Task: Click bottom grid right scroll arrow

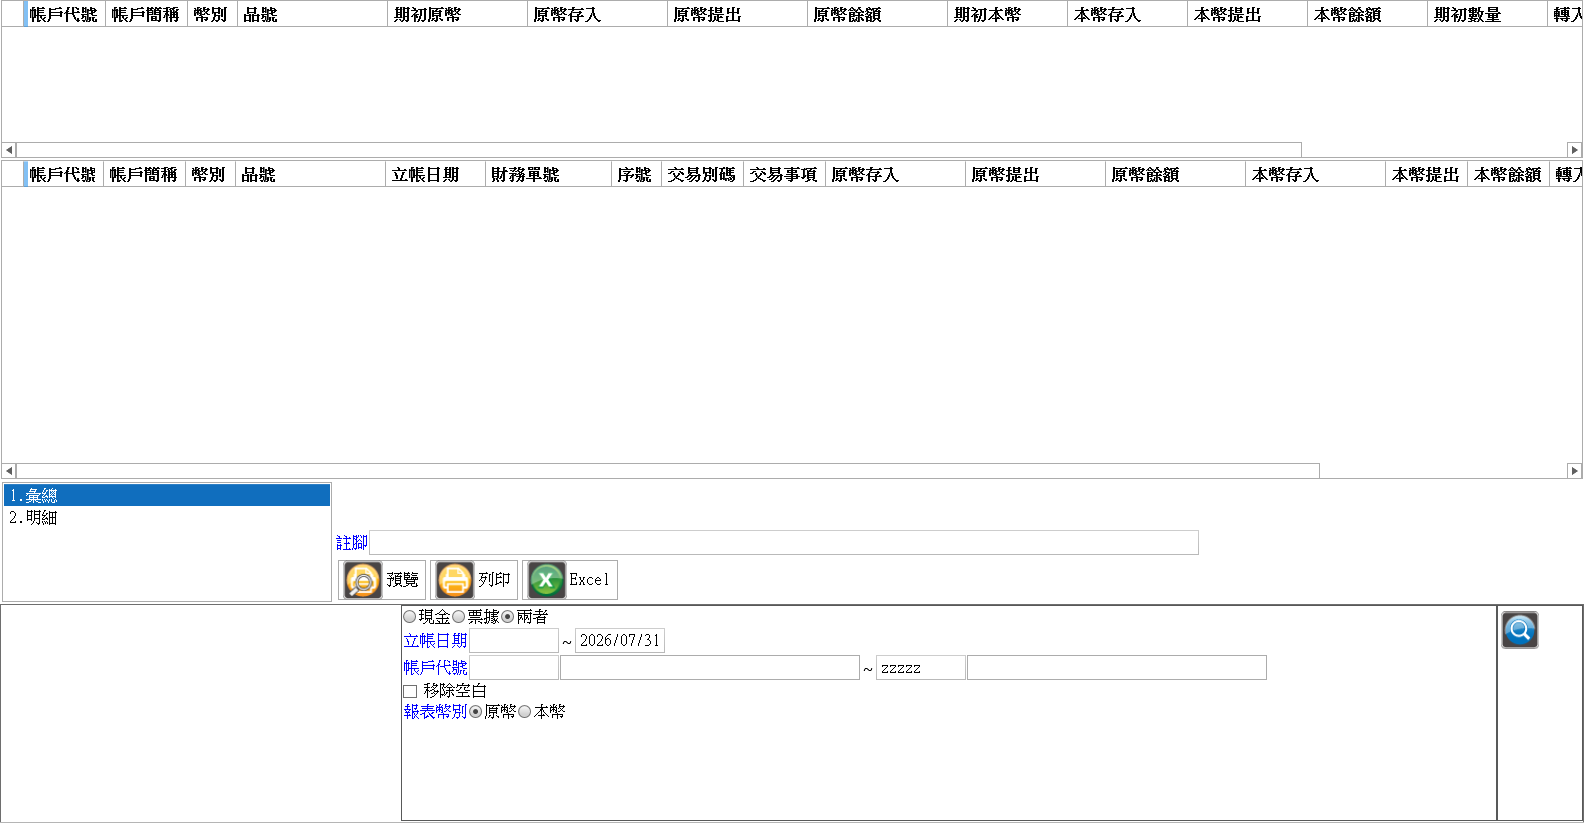Action: pyautogui.click(x=1574, y=471)
